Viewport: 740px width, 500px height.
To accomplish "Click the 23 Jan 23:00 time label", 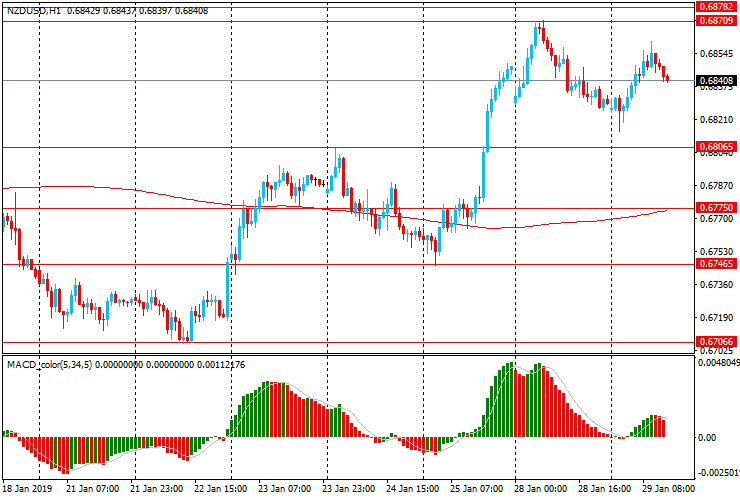I will [348, 490].
